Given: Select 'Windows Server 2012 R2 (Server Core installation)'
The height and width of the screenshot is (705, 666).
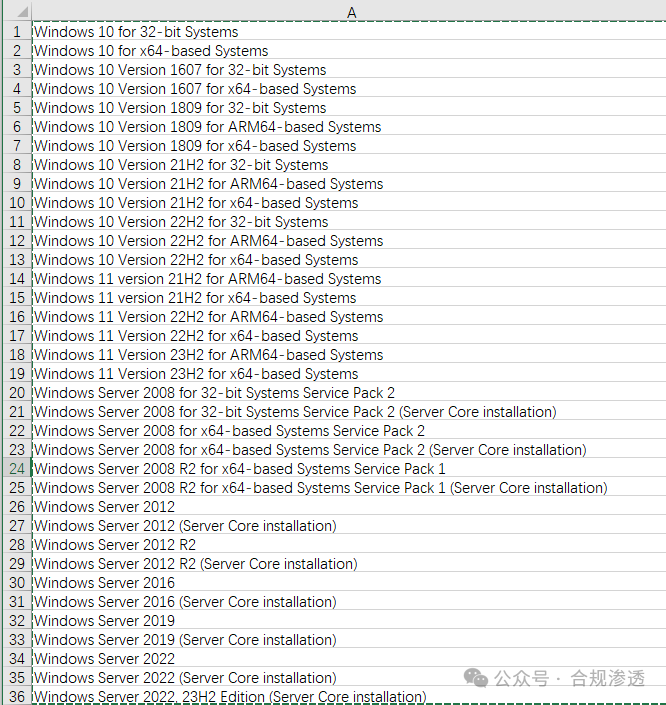Looking at the screenshot, I should [349, 564].
